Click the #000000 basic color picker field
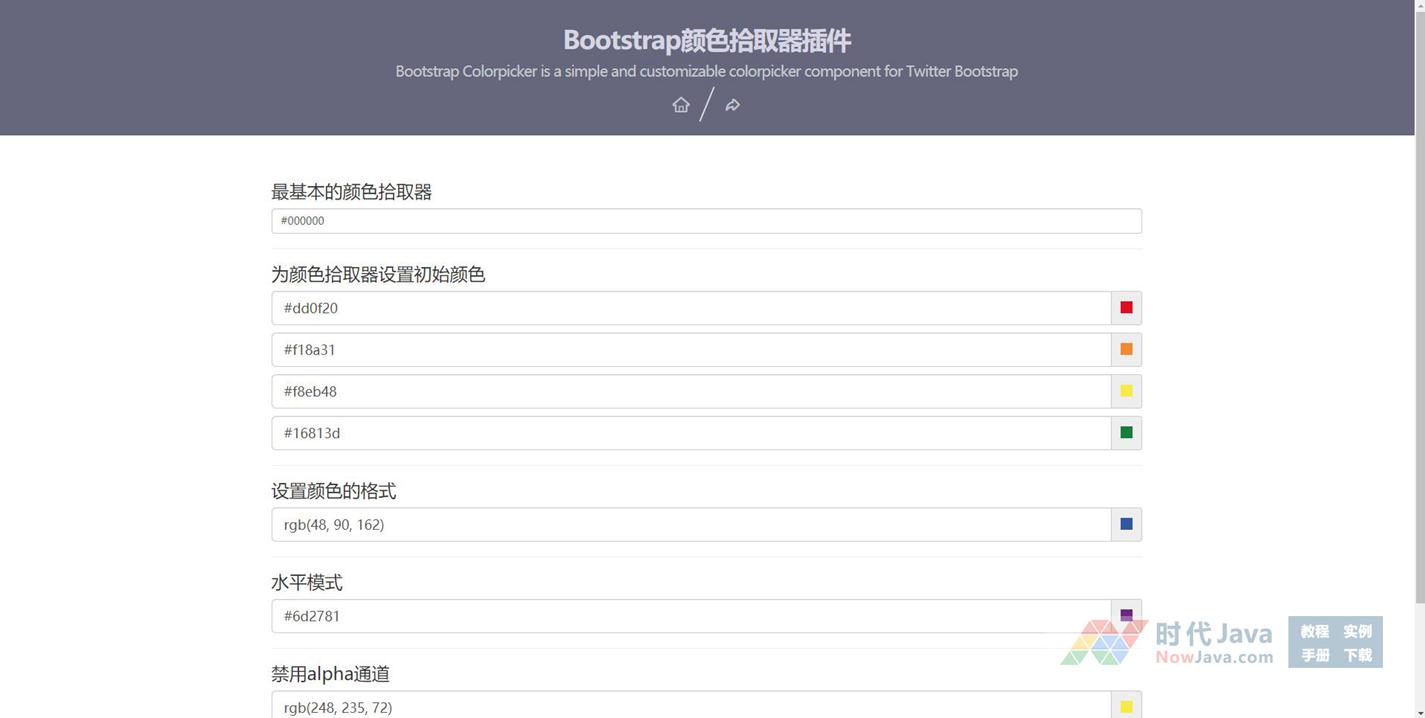The height and width of the screenshot is (718, 1425). click(x=706, y=221)
